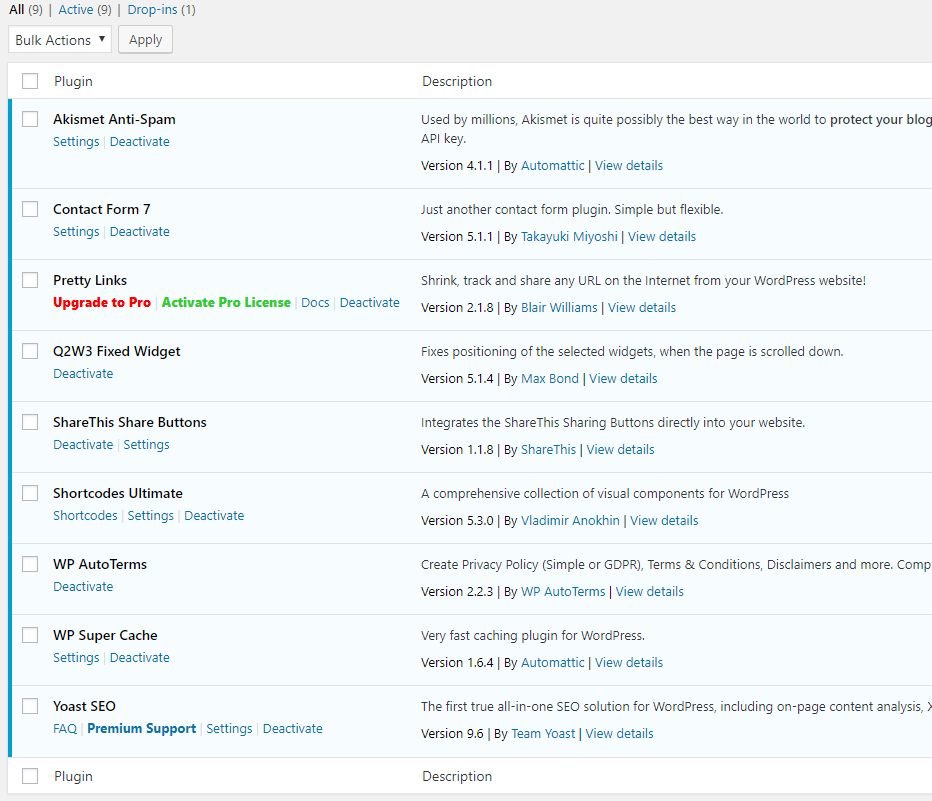Filter by Drop-ins plugins
932x801 pixels.
(x=152, y=10)
